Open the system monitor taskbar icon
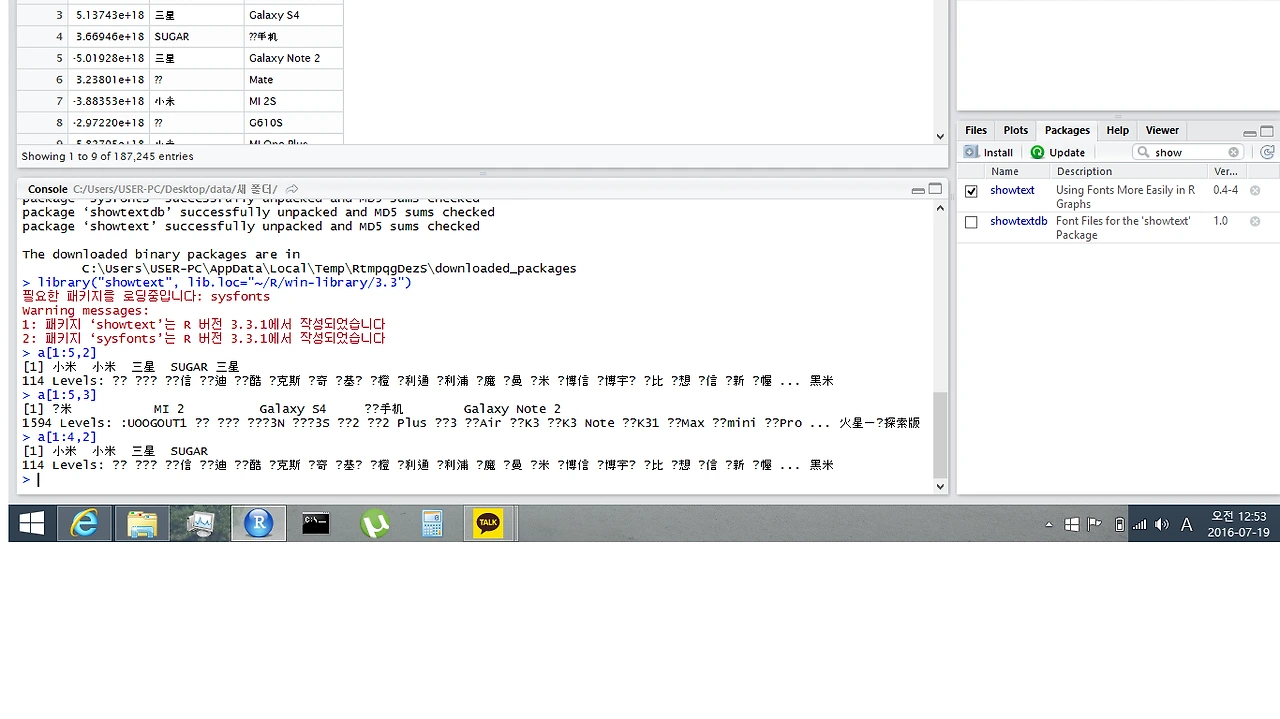 (200, 523)
